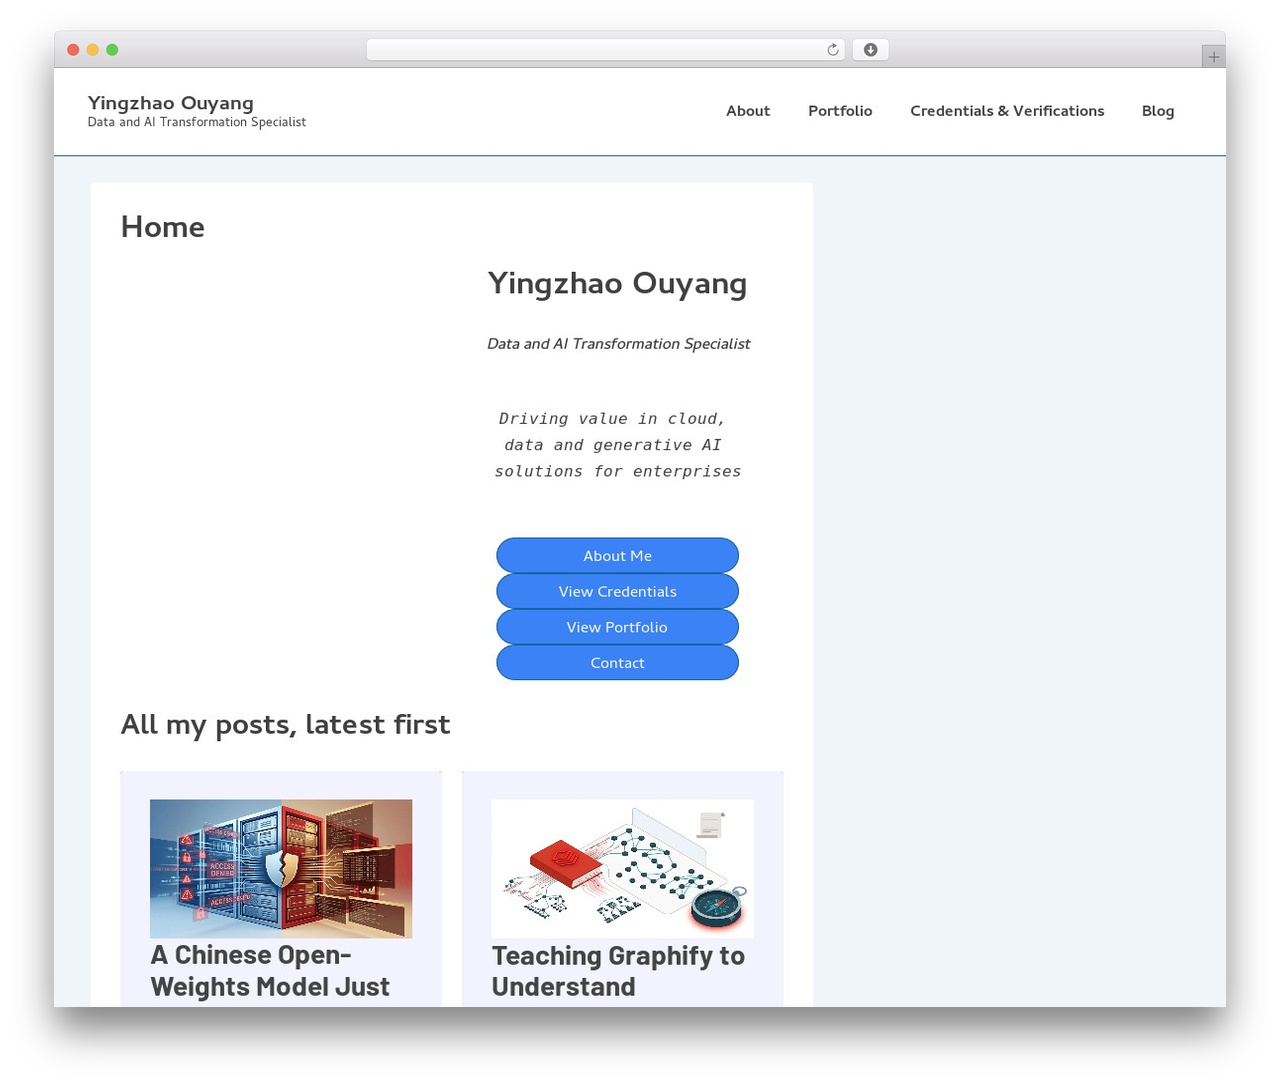Open 'Teaching Graphify to Understand' post title
The height and width of the screenshot is (1084, 1280).
click(x=618, y=971)
